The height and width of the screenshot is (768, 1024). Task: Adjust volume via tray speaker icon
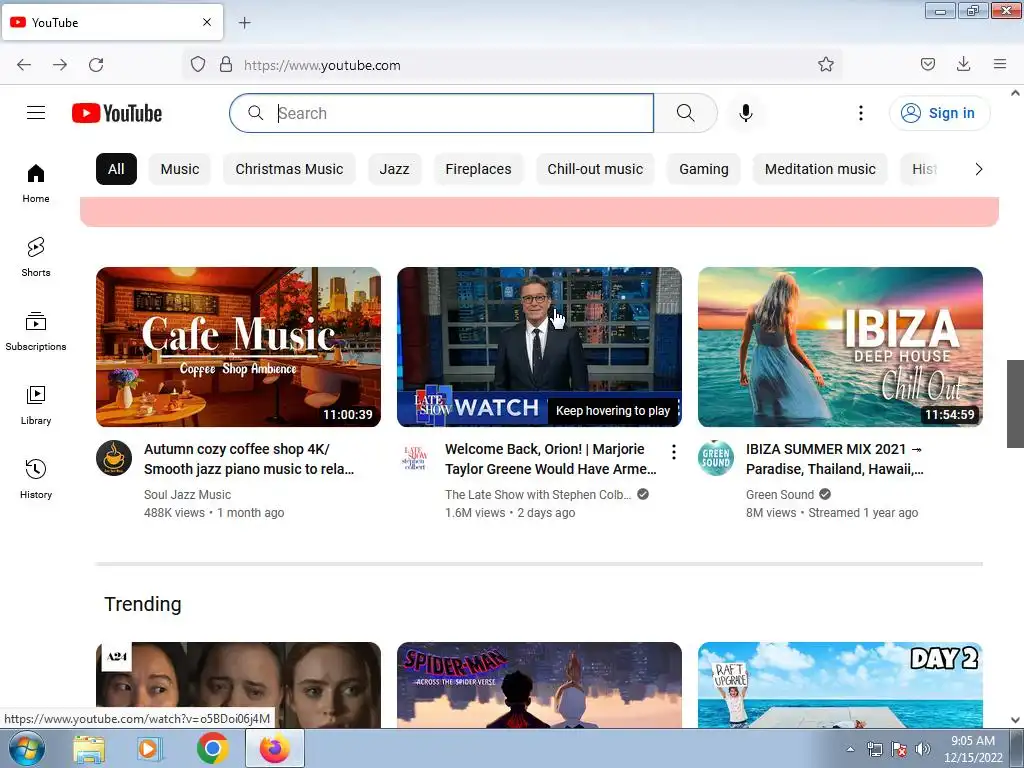pos(923,749)
